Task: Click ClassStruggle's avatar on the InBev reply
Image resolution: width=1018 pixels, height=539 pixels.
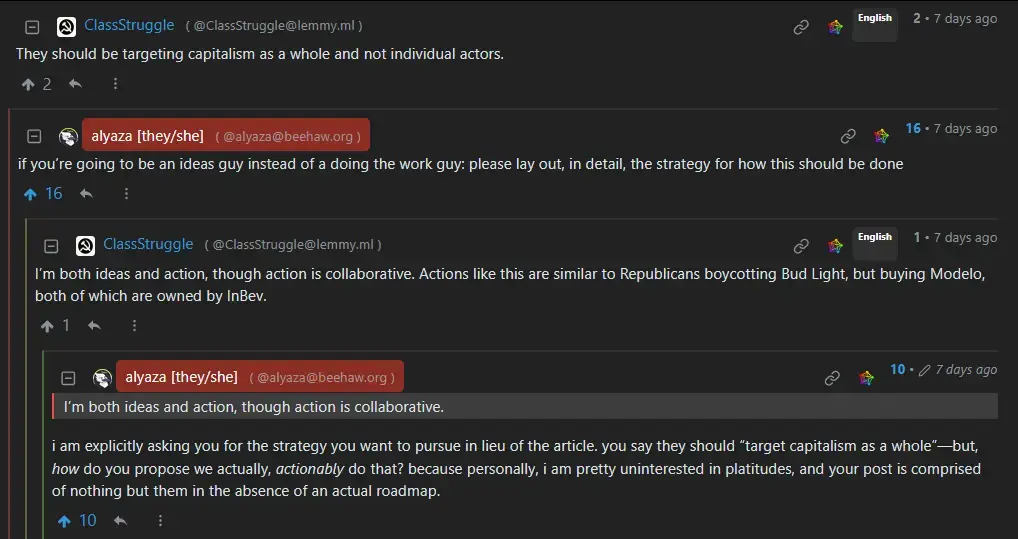Action: click(x=85, y=245)
